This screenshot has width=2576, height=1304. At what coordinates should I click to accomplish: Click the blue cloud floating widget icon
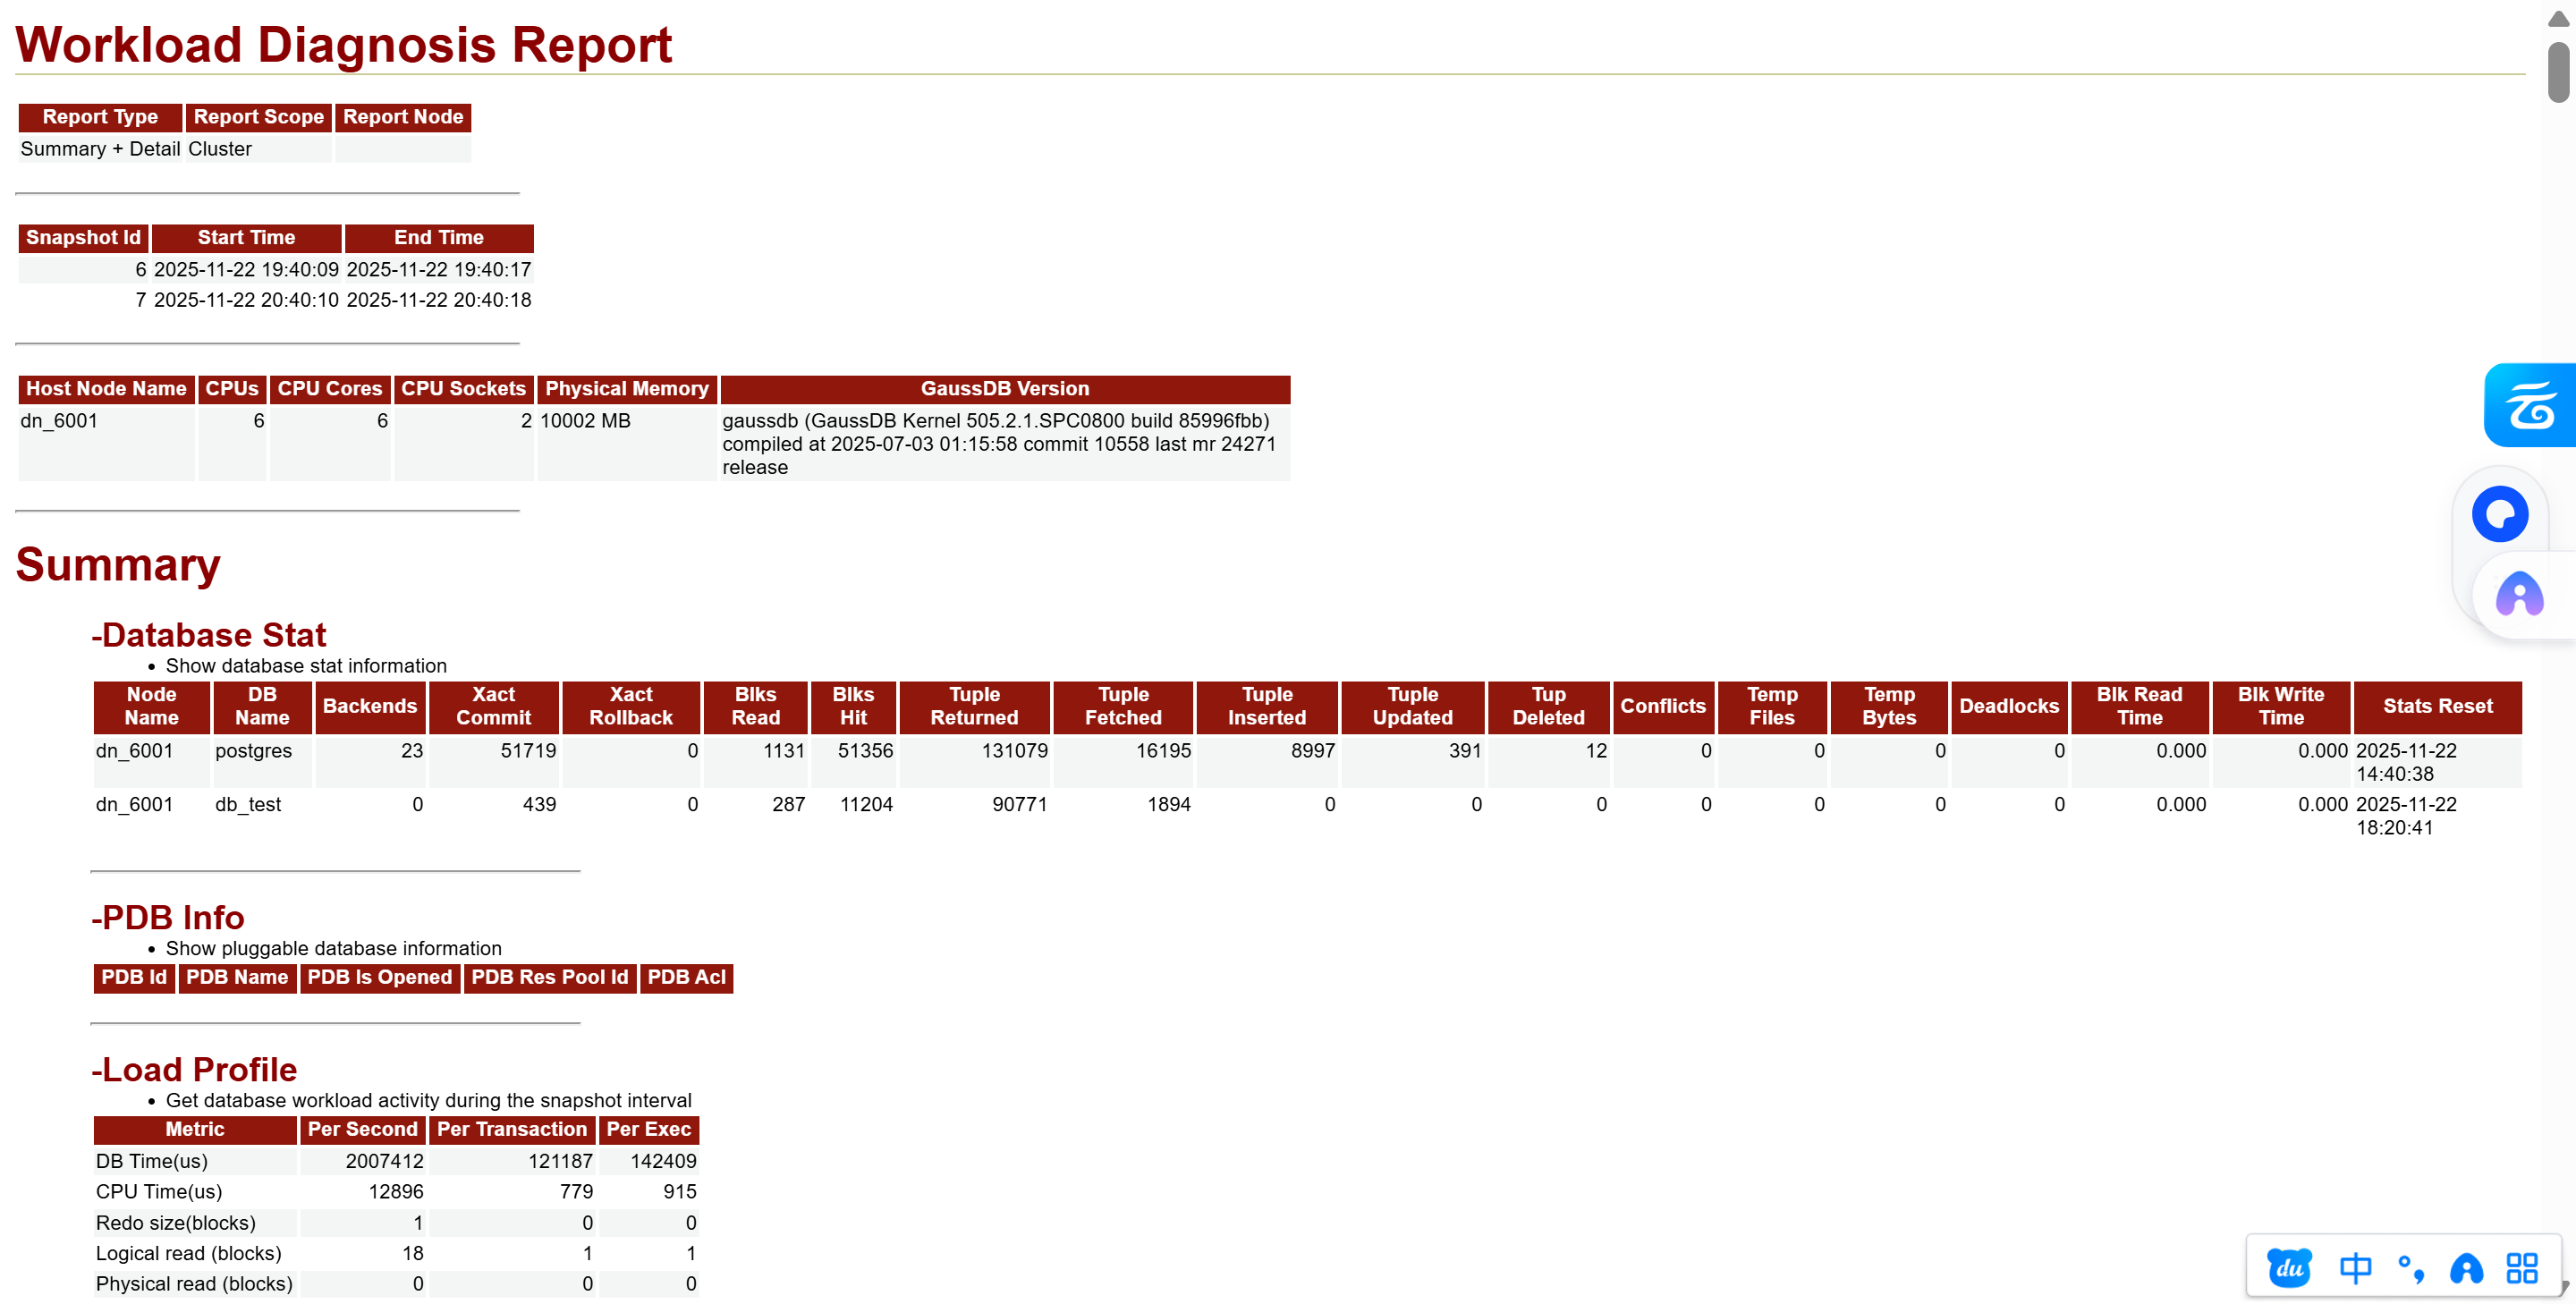click(2530, 405)
